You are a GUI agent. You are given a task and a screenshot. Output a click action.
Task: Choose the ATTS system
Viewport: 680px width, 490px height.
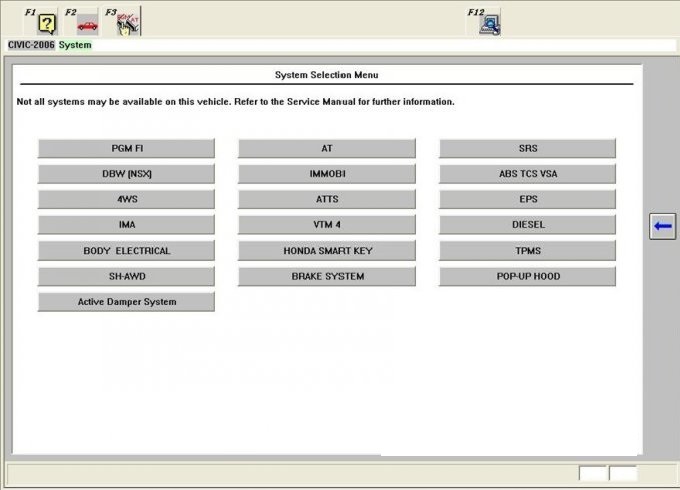pos(327,199)
